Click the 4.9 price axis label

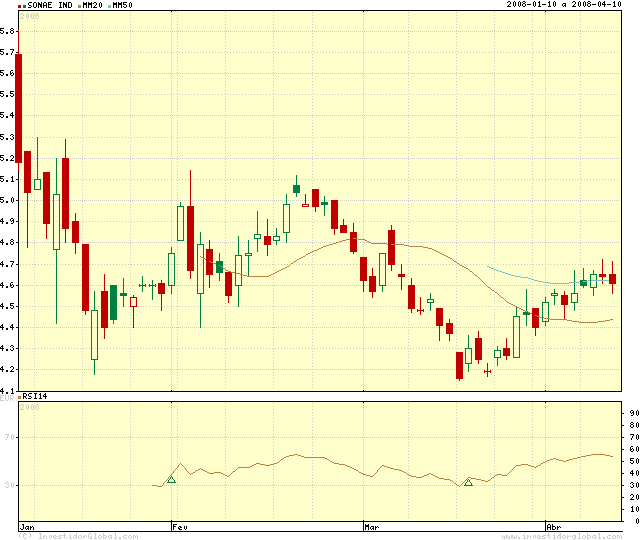(7, 221)
